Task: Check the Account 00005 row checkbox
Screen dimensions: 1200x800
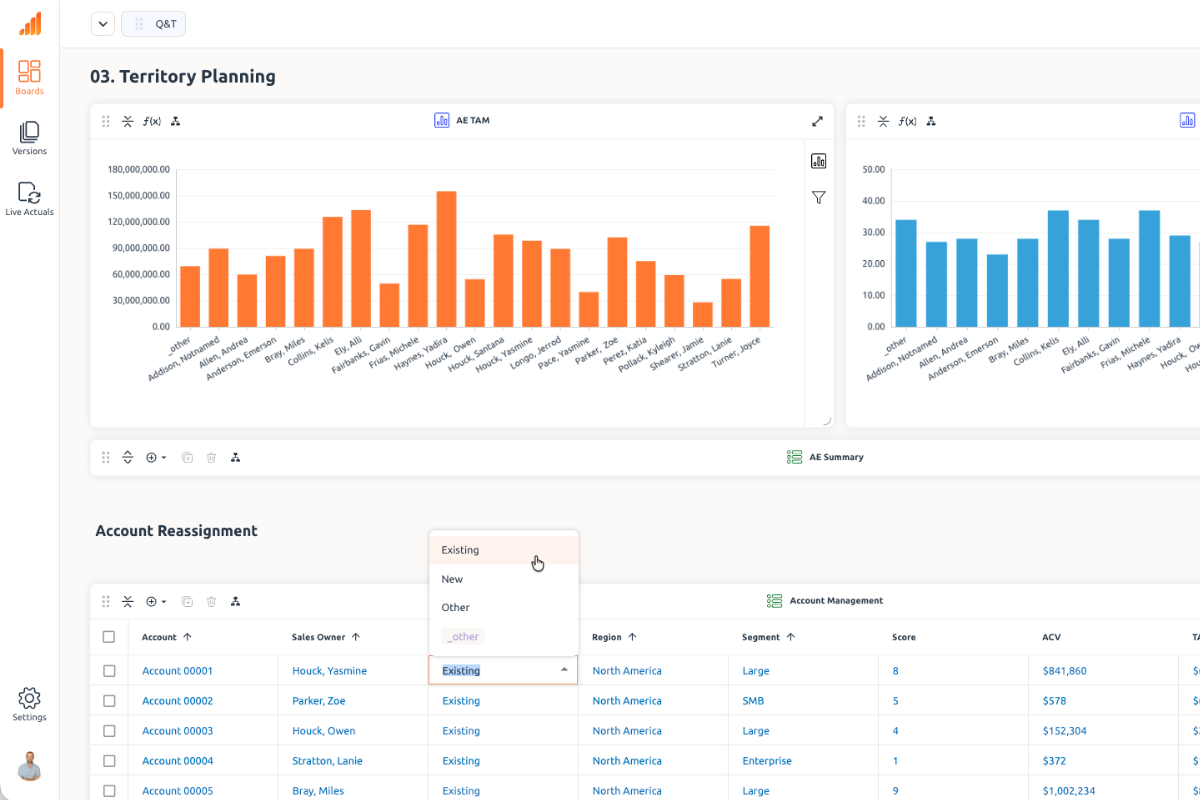Action: 109,791
